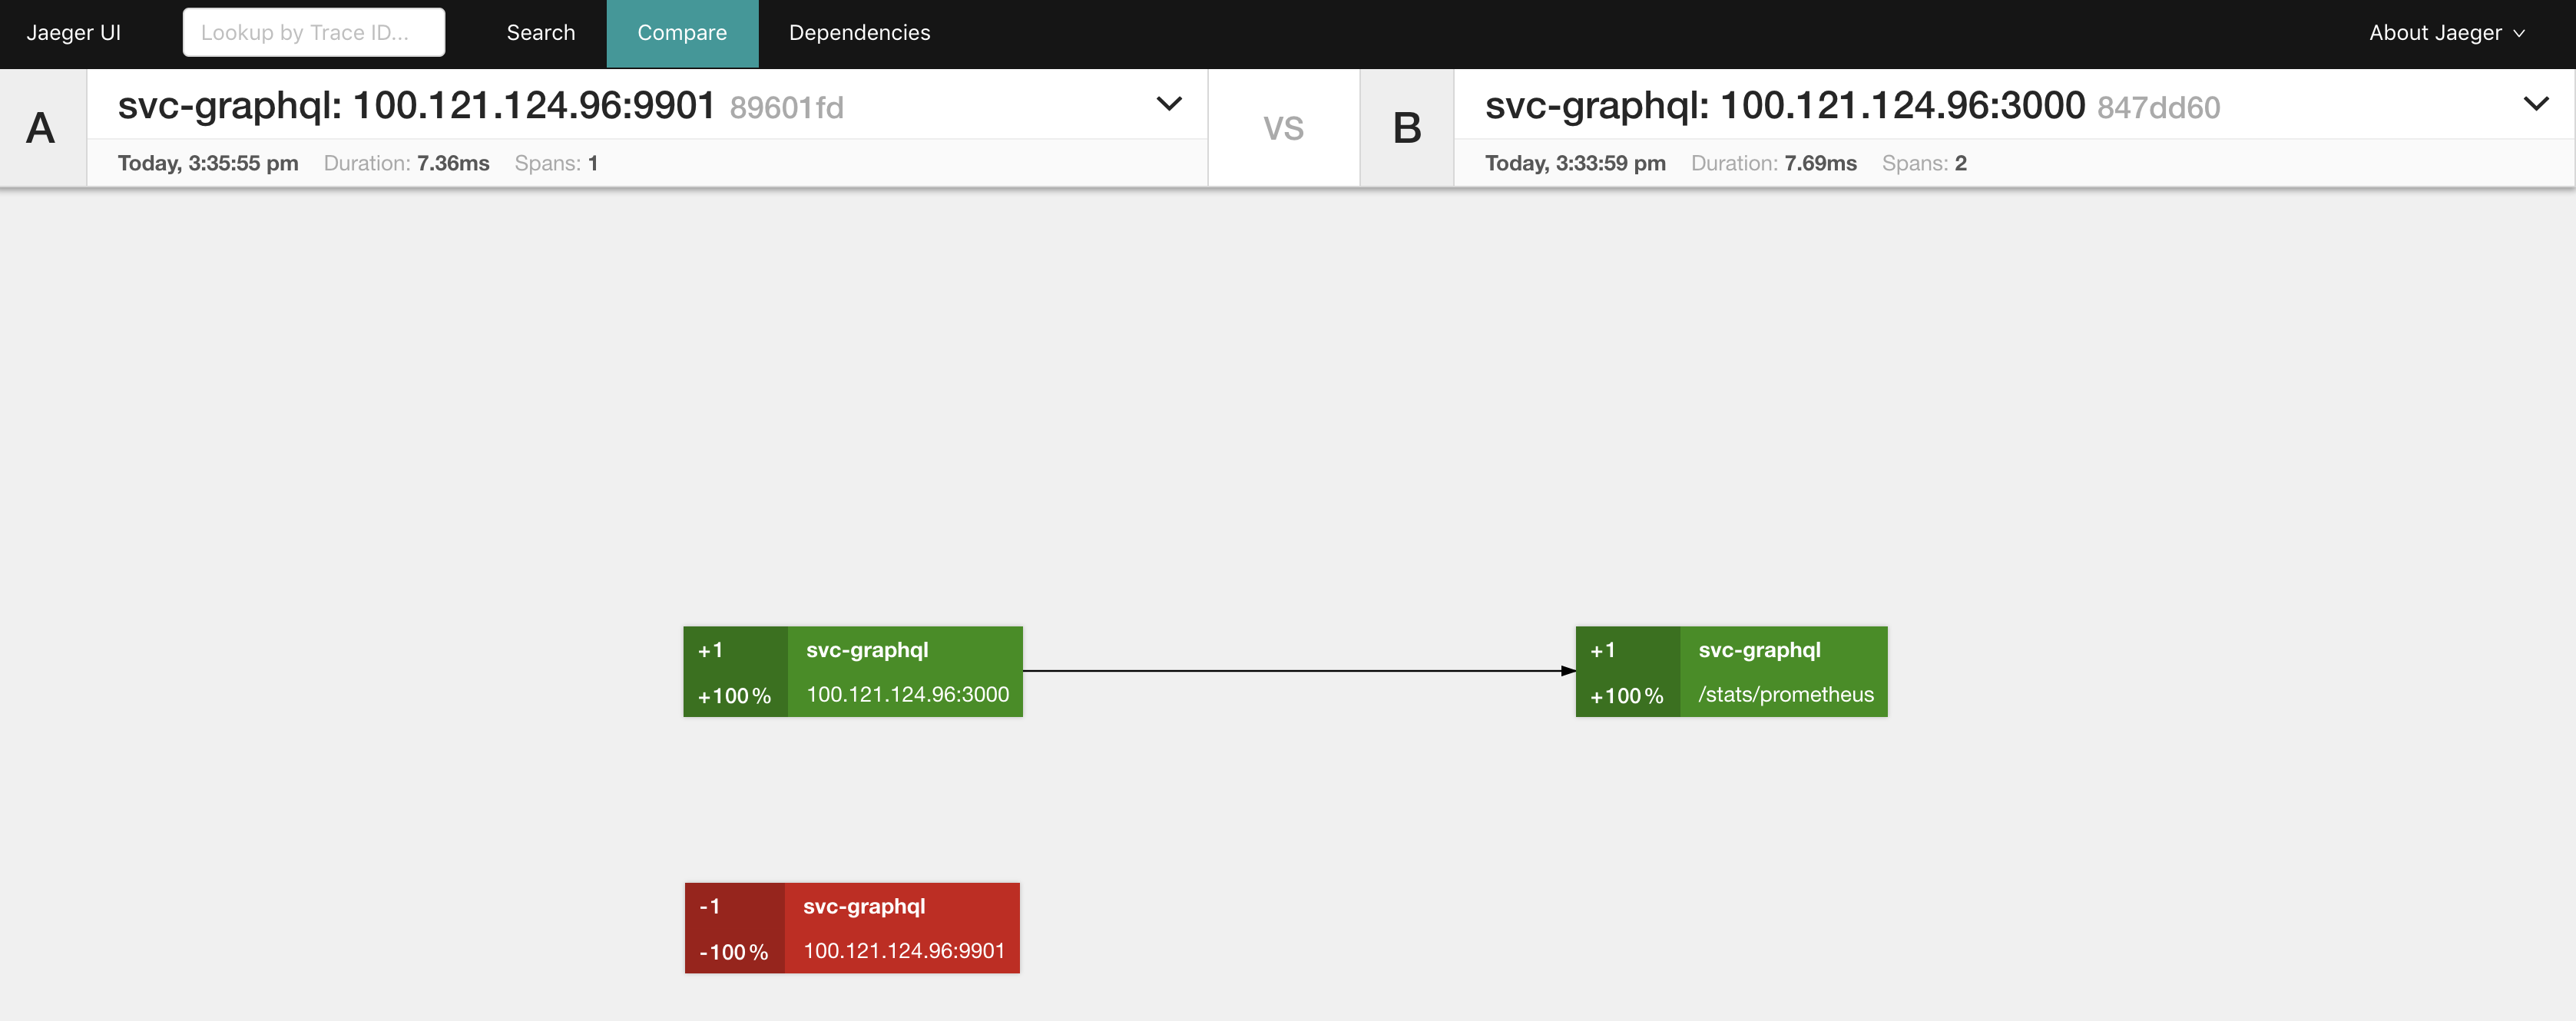Select the Compare tab
Image resolution: width=2576 pixels, height=1021 pixels.
tap(681, 33)
